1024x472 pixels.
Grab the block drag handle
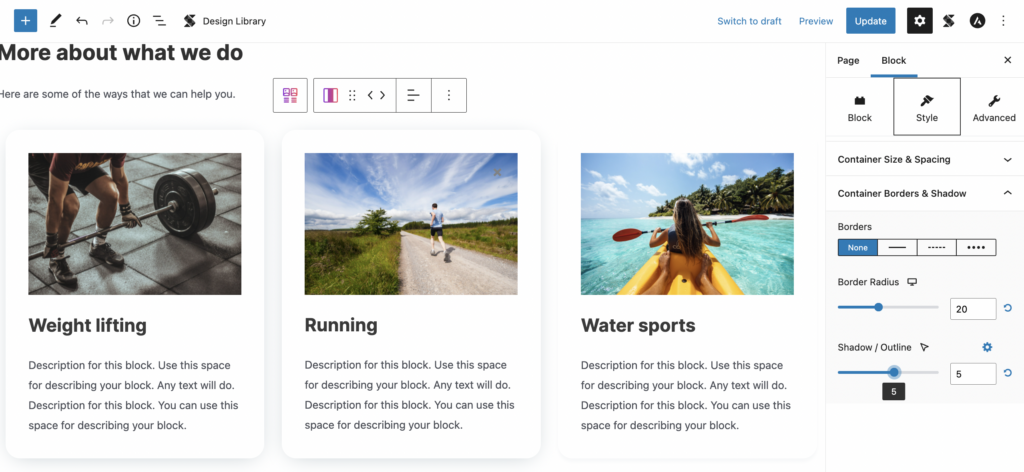click(352, 95)
